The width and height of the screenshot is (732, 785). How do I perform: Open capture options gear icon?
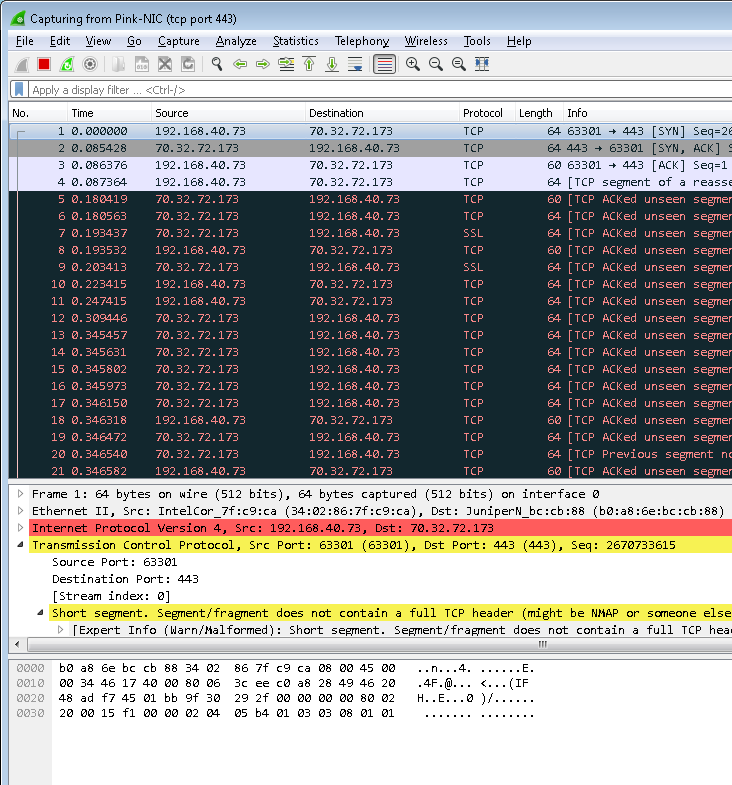click(x=90, y=64)
